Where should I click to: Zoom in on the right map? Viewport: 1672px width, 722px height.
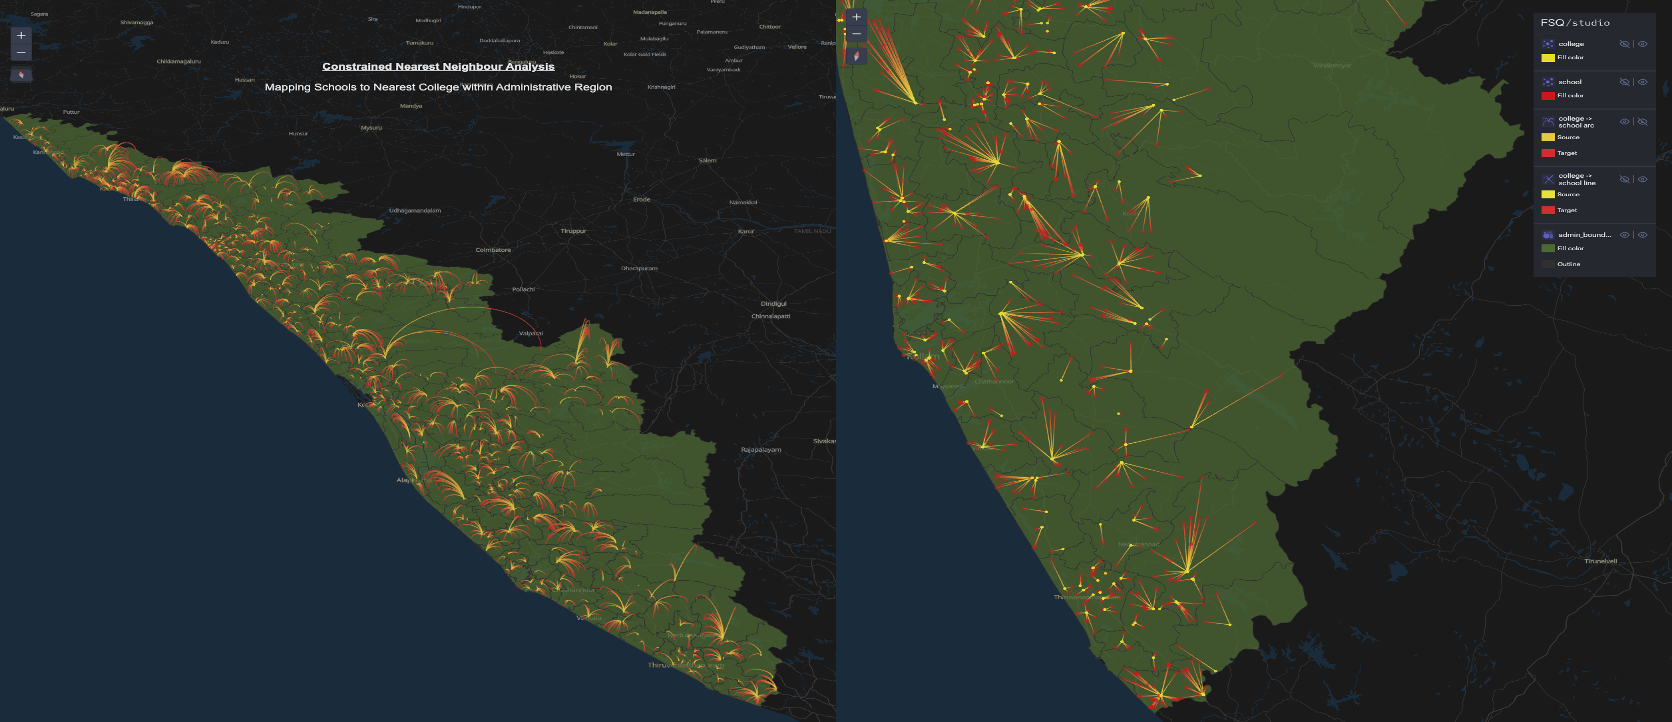point(856,17)
